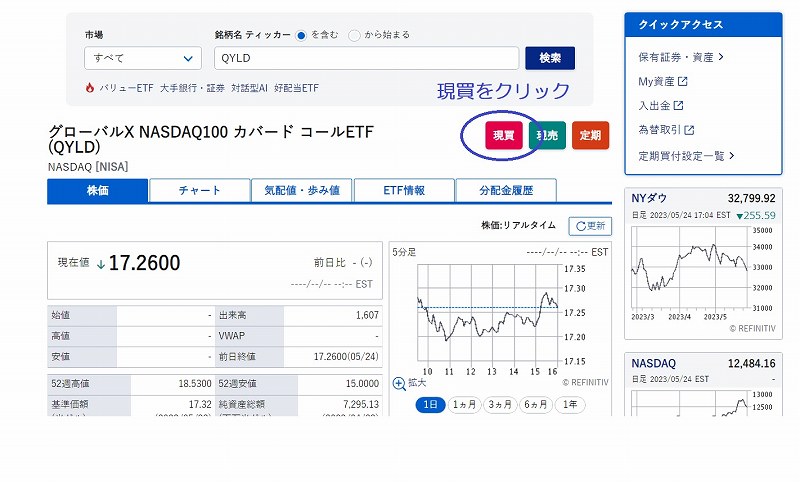Screen dimensions: 800x482
Task: Click the flame trending icon
Action: tap(90, 88)
